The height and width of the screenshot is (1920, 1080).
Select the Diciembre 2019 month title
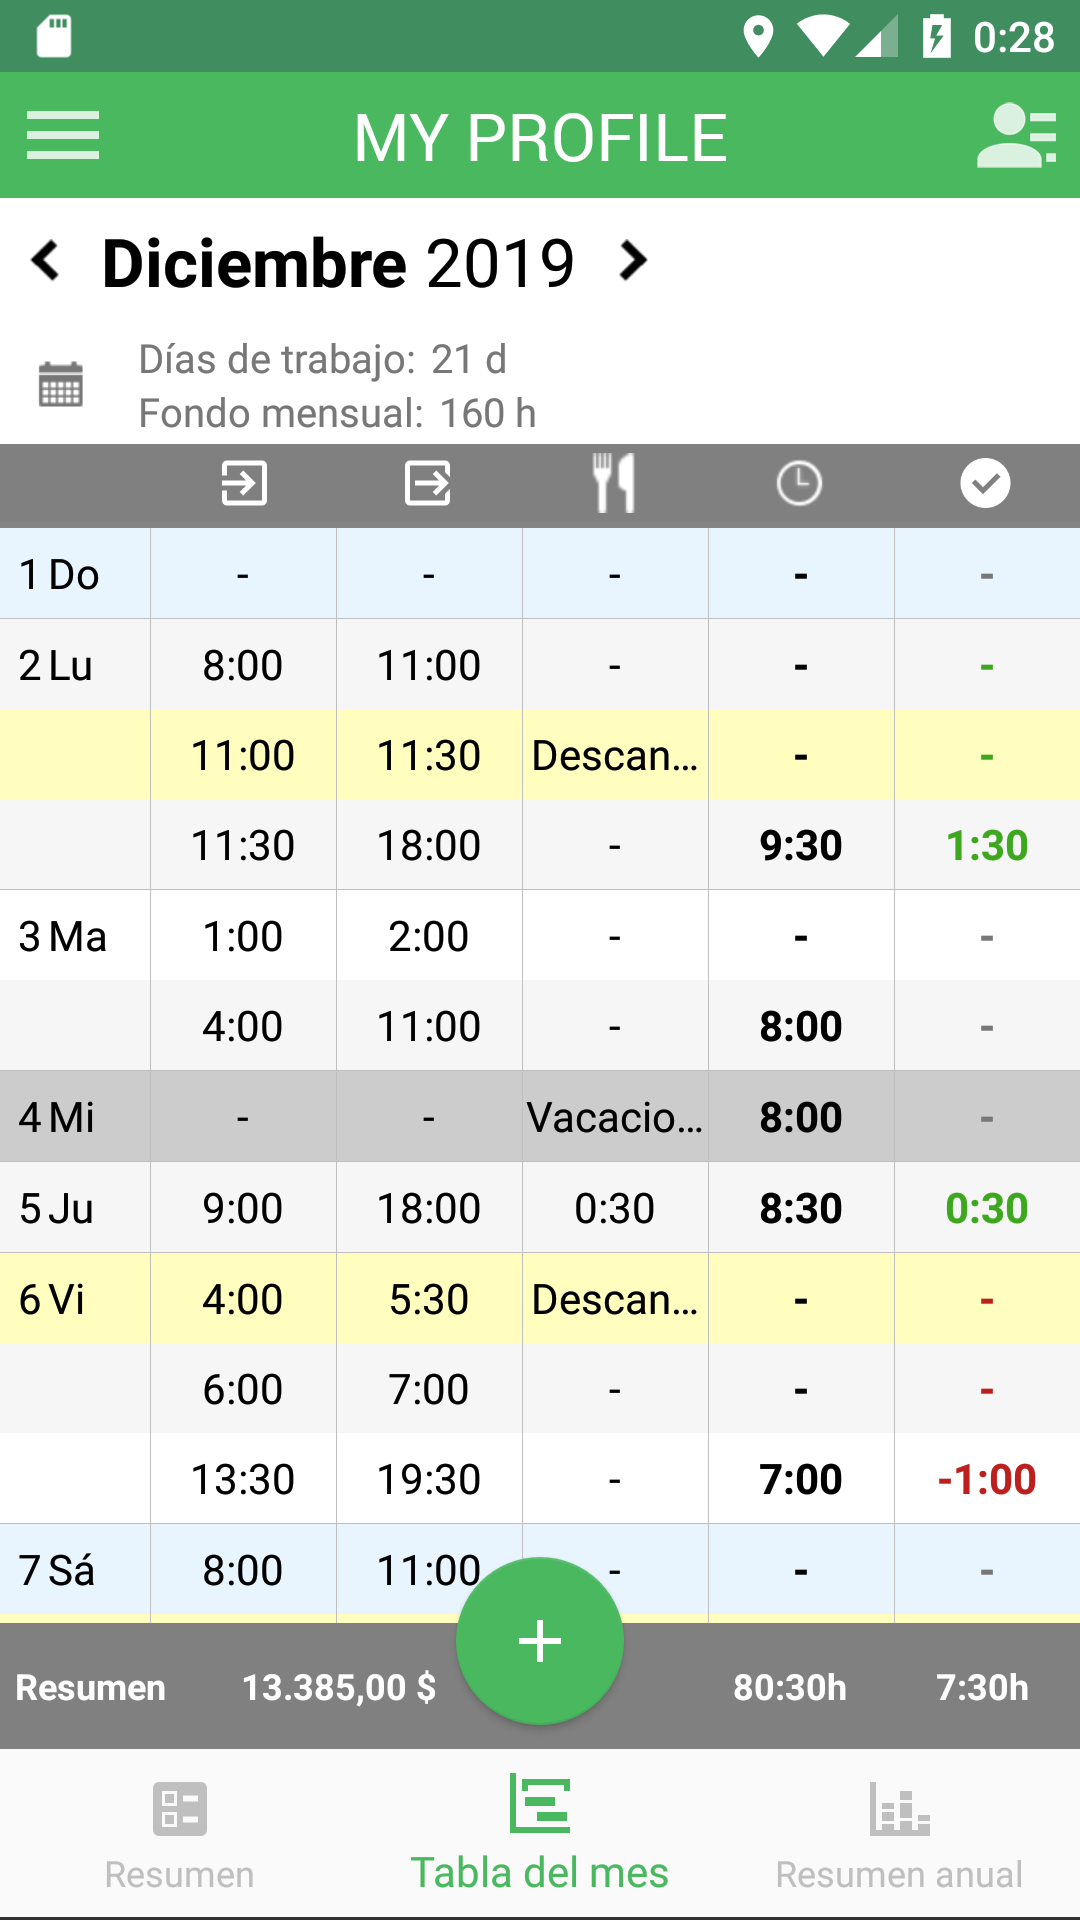[x=338, y=263]
